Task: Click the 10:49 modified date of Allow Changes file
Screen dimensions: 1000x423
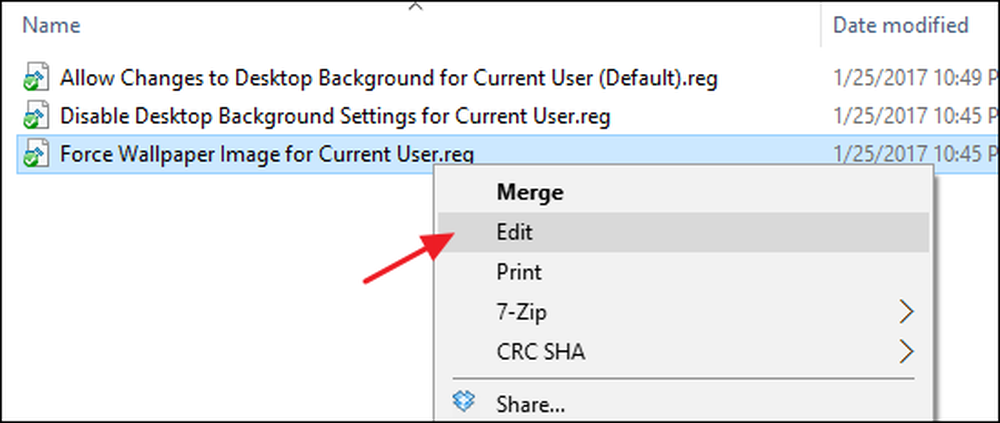Action: (916, 78)
